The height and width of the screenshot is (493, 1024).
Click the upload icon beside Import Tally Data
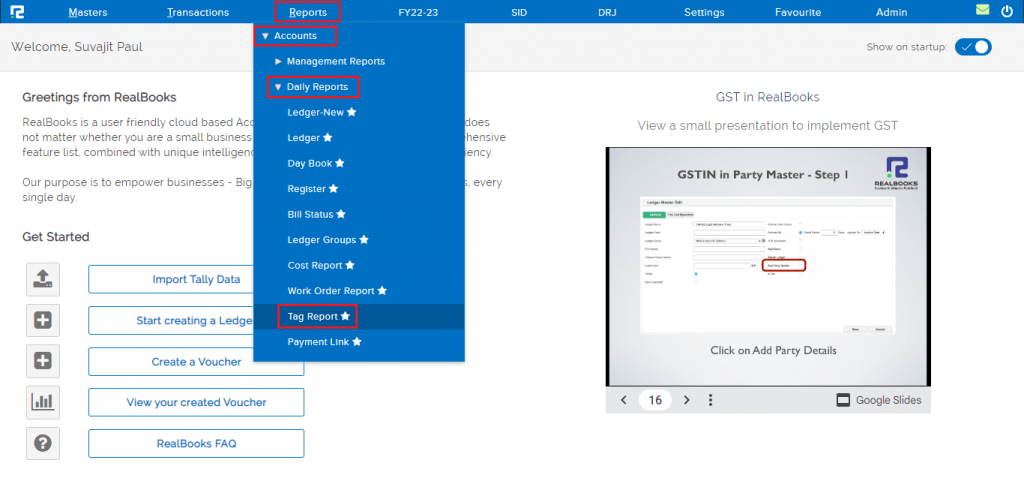[x=43, y=279]
